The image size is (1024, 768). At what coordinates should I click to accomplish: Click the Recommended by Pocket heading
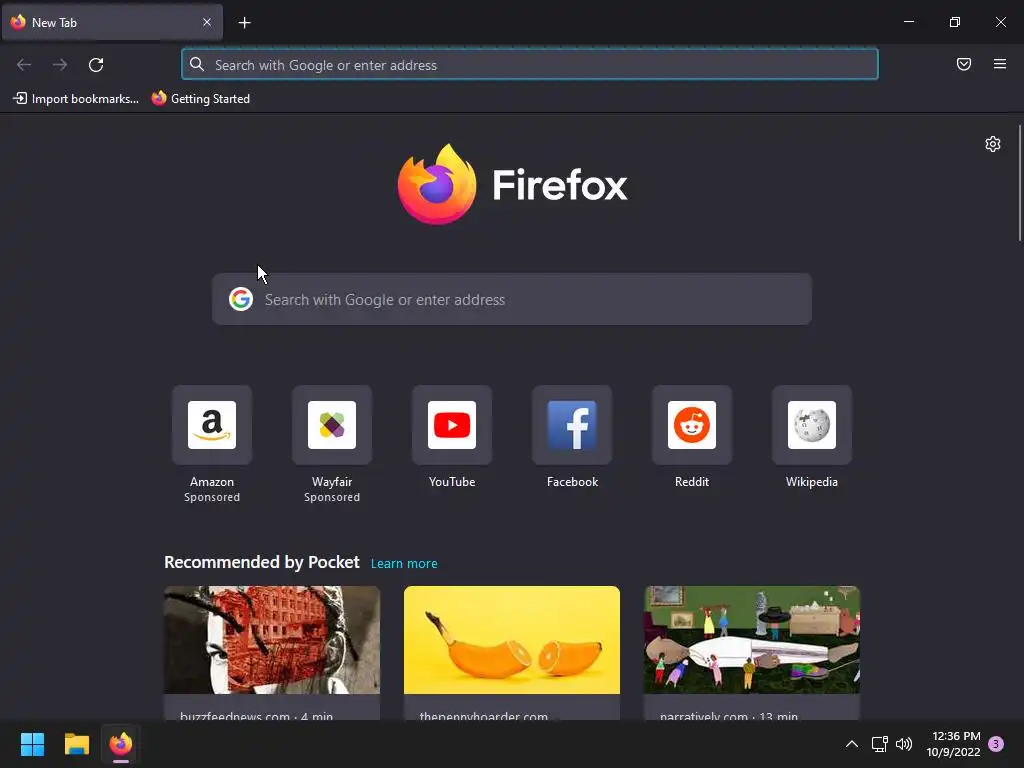[x=262, y=562]
